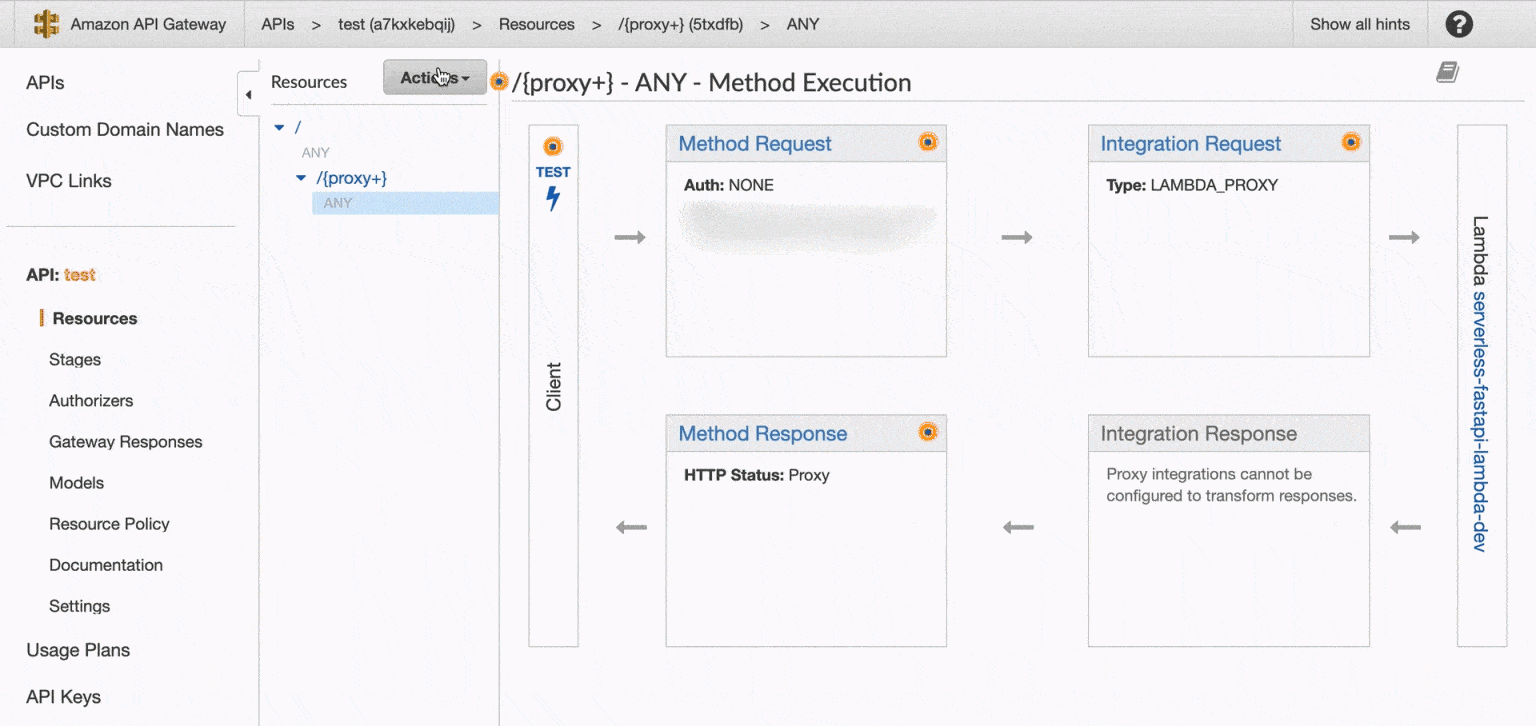Open the Integration Request link

pyautogui.click(x=1190, y=144)
